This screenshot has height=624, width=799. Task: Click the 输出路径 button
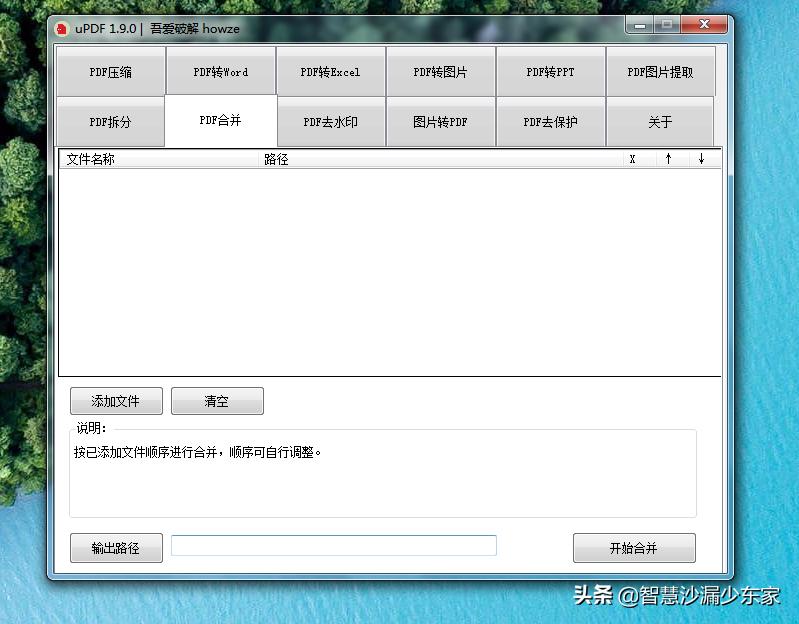[x=116, y=548]
